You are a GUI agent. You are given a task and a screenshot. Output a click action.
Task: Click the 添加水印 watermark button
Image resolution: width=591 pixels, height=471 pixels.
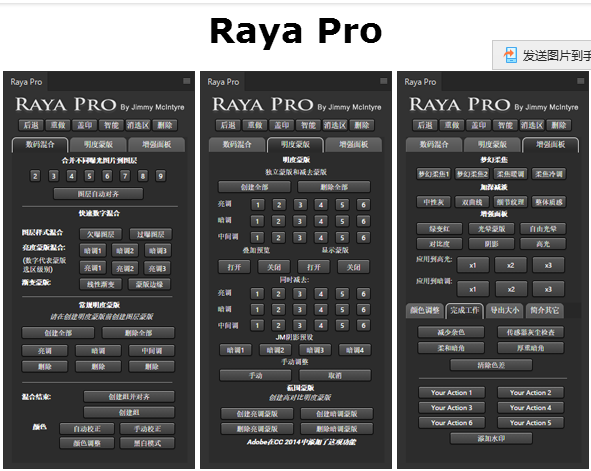(491, 438)
